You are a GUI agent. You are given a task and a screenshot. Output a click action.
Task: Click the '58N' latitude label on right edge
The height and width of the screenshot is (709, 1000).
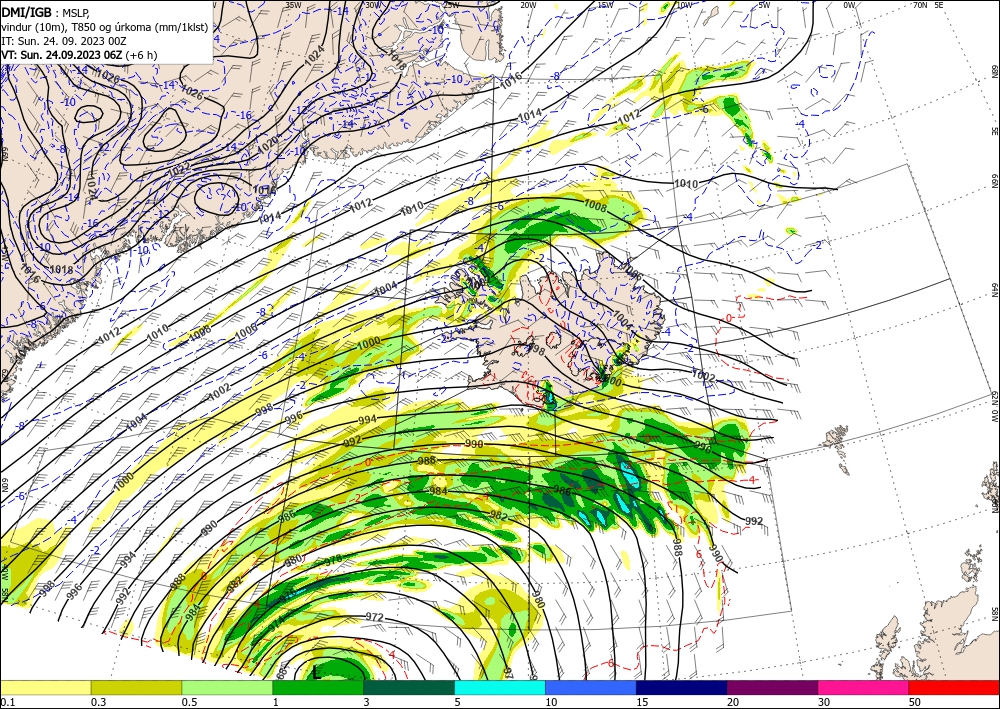(995, 614)
